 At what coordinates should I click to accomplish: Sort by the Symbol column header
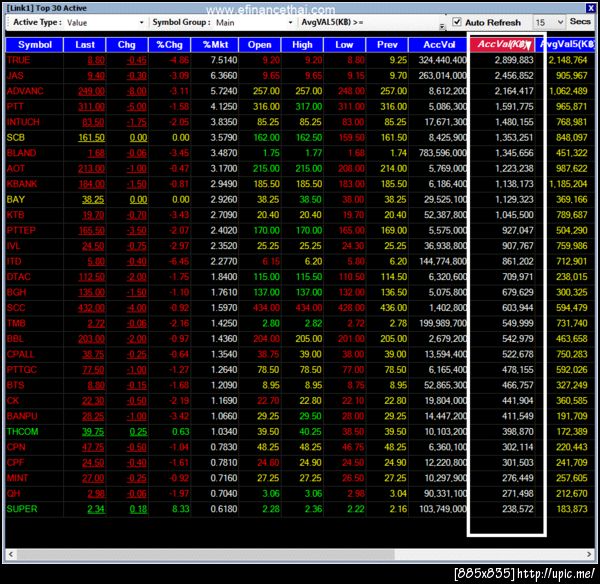pyautogui.click(x=34, y=45)
